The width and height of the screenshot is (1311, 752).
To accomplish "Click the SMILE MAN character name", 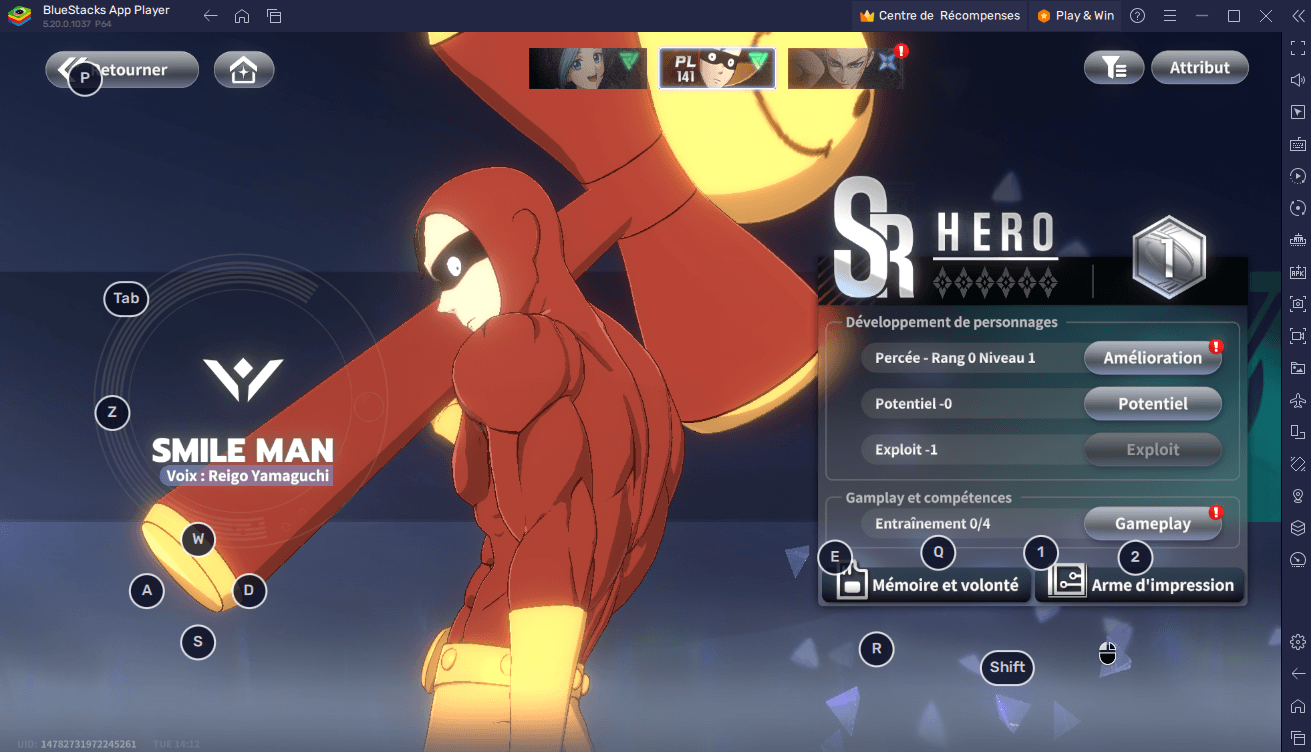I will click(x=243, y=449).
